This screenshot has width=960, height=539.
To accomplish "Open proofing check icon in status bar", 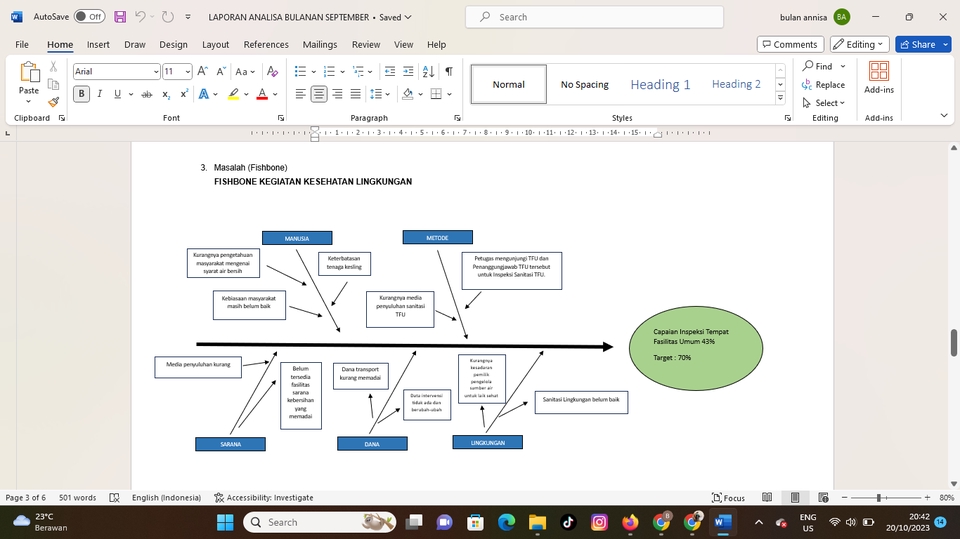I will tap(114, 497).
